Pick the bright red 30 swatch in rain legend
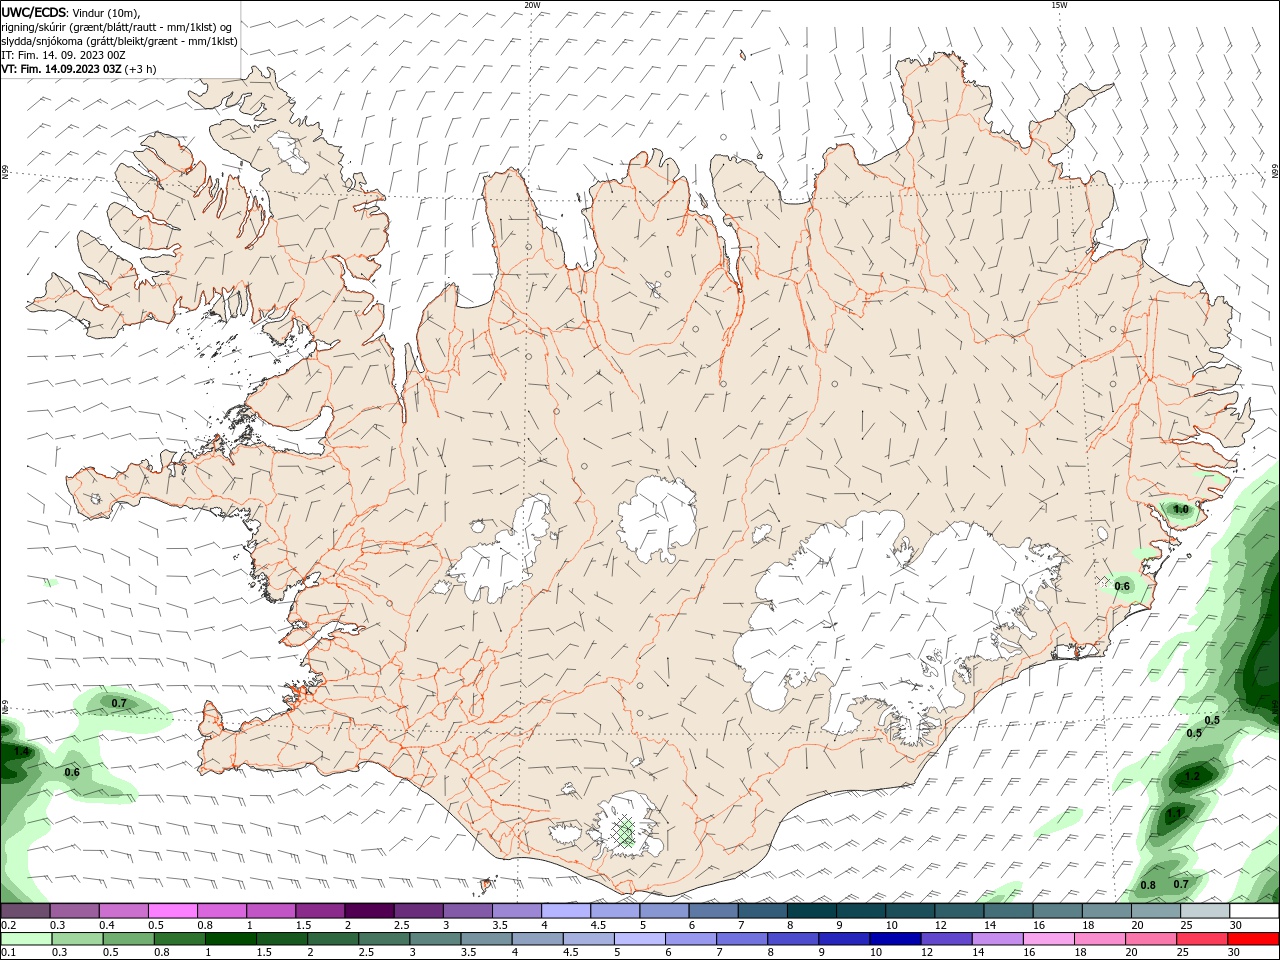 1253,939
